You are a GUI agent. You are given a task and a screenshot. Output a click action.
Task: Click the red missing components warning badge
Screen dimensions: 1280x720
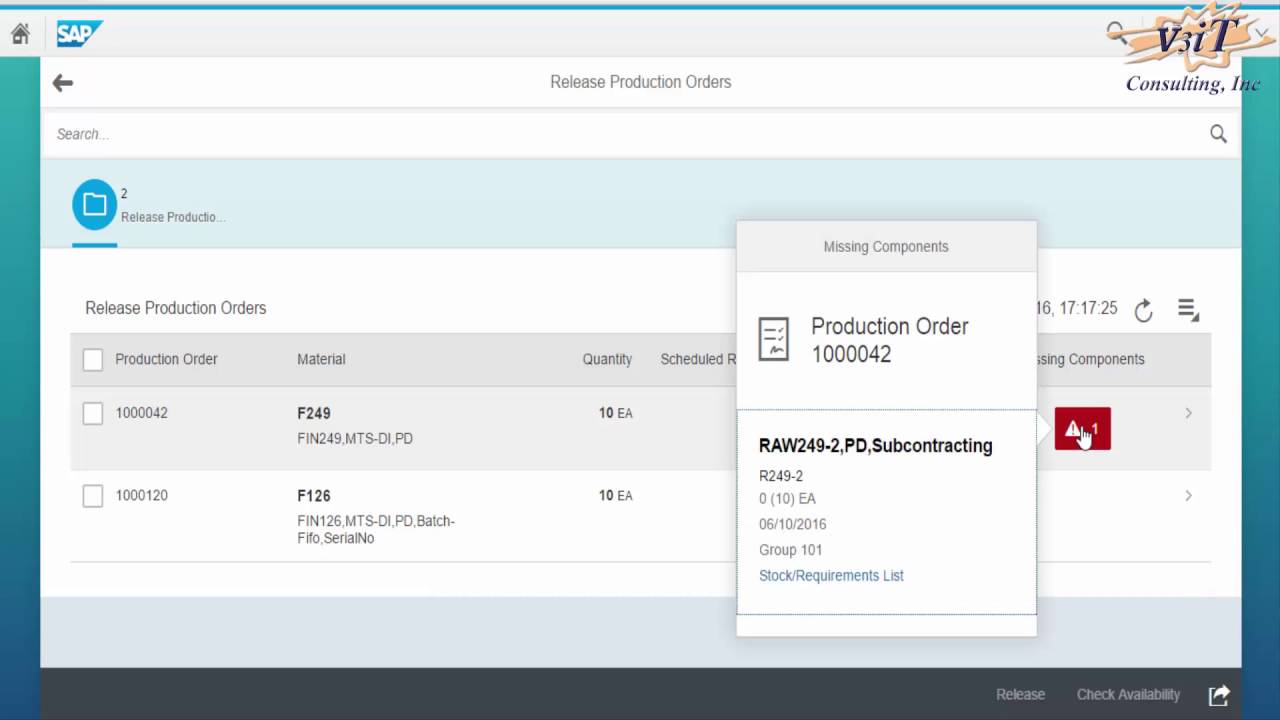pyautogui.click(x=1082, y=429)
